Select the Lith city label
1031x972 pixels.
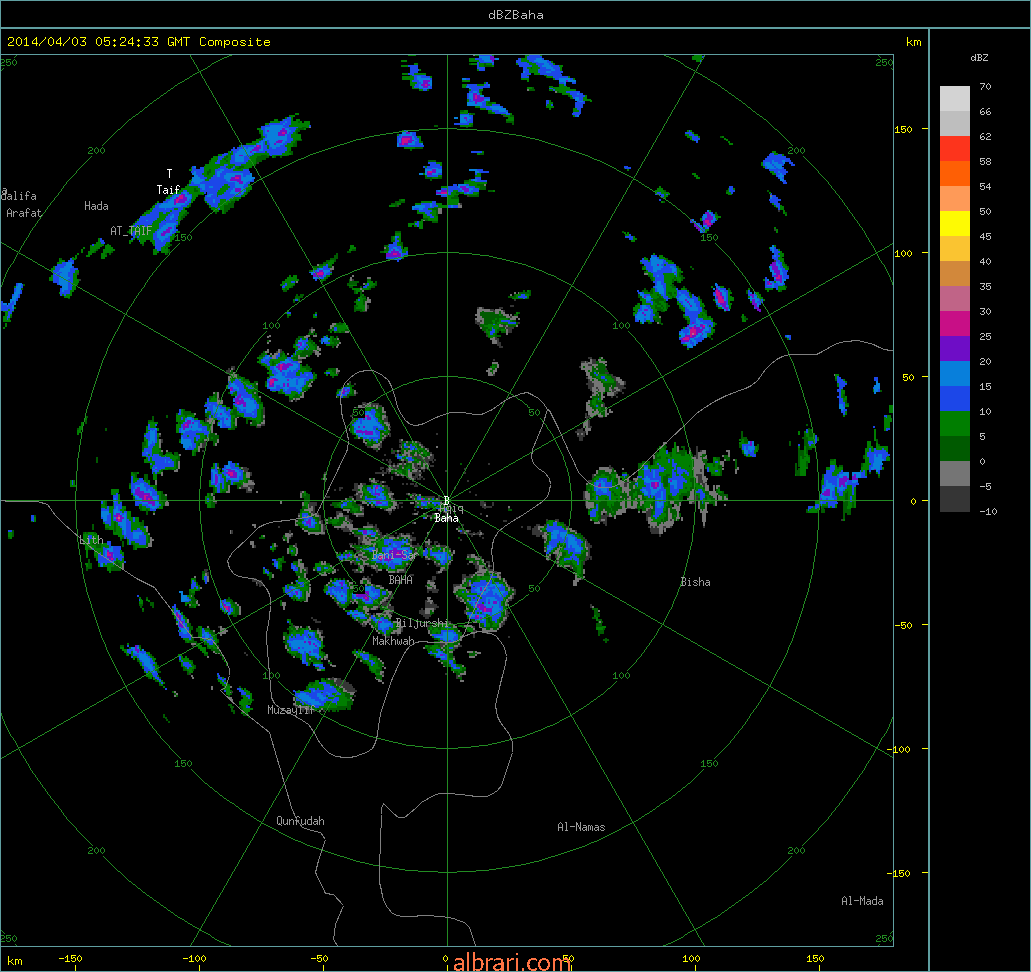coord(91,540)
